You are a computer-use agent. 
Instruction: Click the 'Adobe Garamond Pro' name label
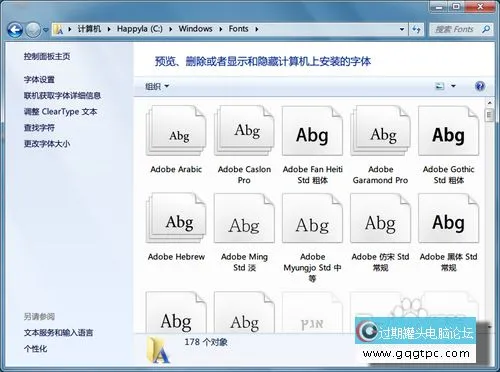(x=380, y=175)
